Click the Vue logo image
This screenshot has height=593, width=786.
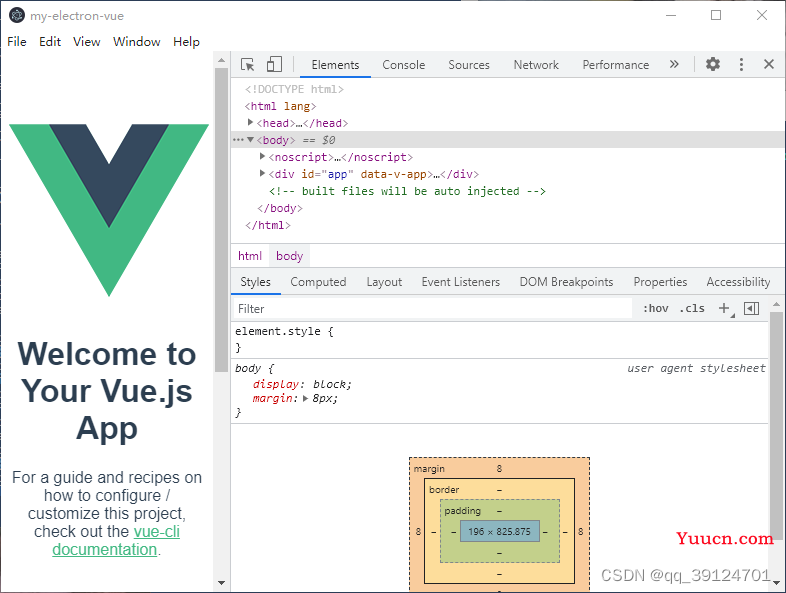click(x=109, y=210)
